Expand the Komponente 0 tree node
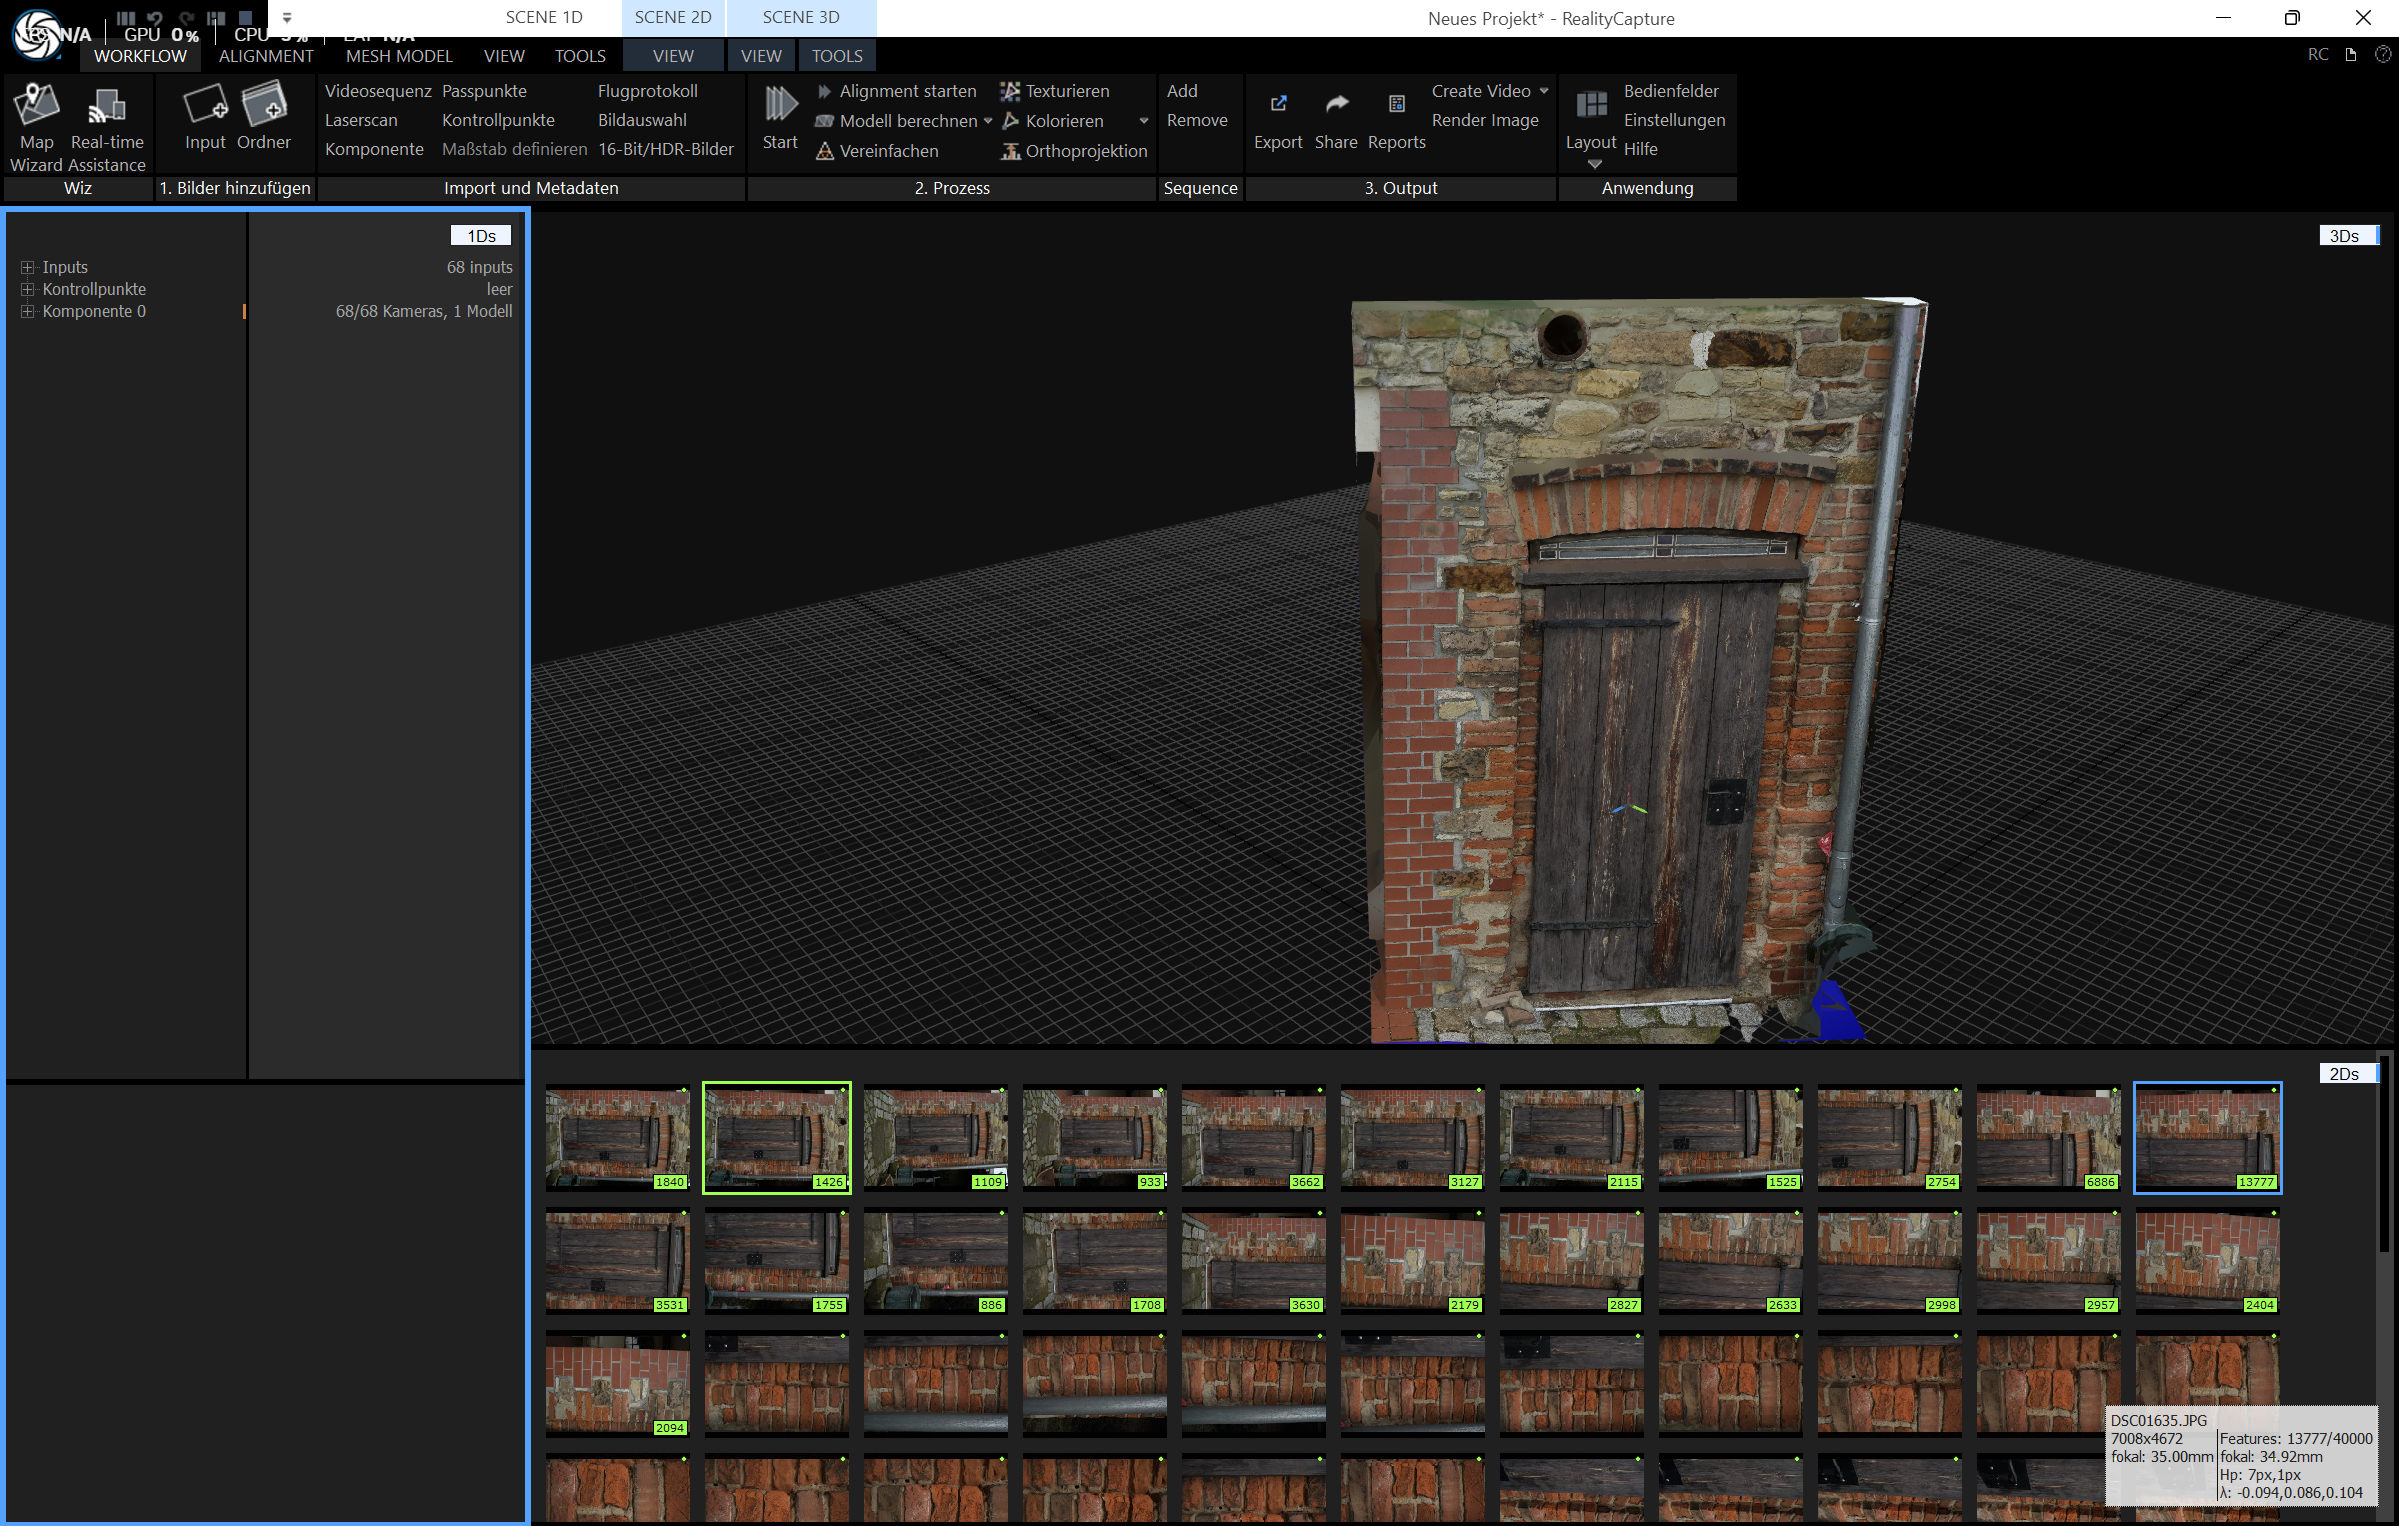The image size is (2399, 1526). tap(28, 312)
